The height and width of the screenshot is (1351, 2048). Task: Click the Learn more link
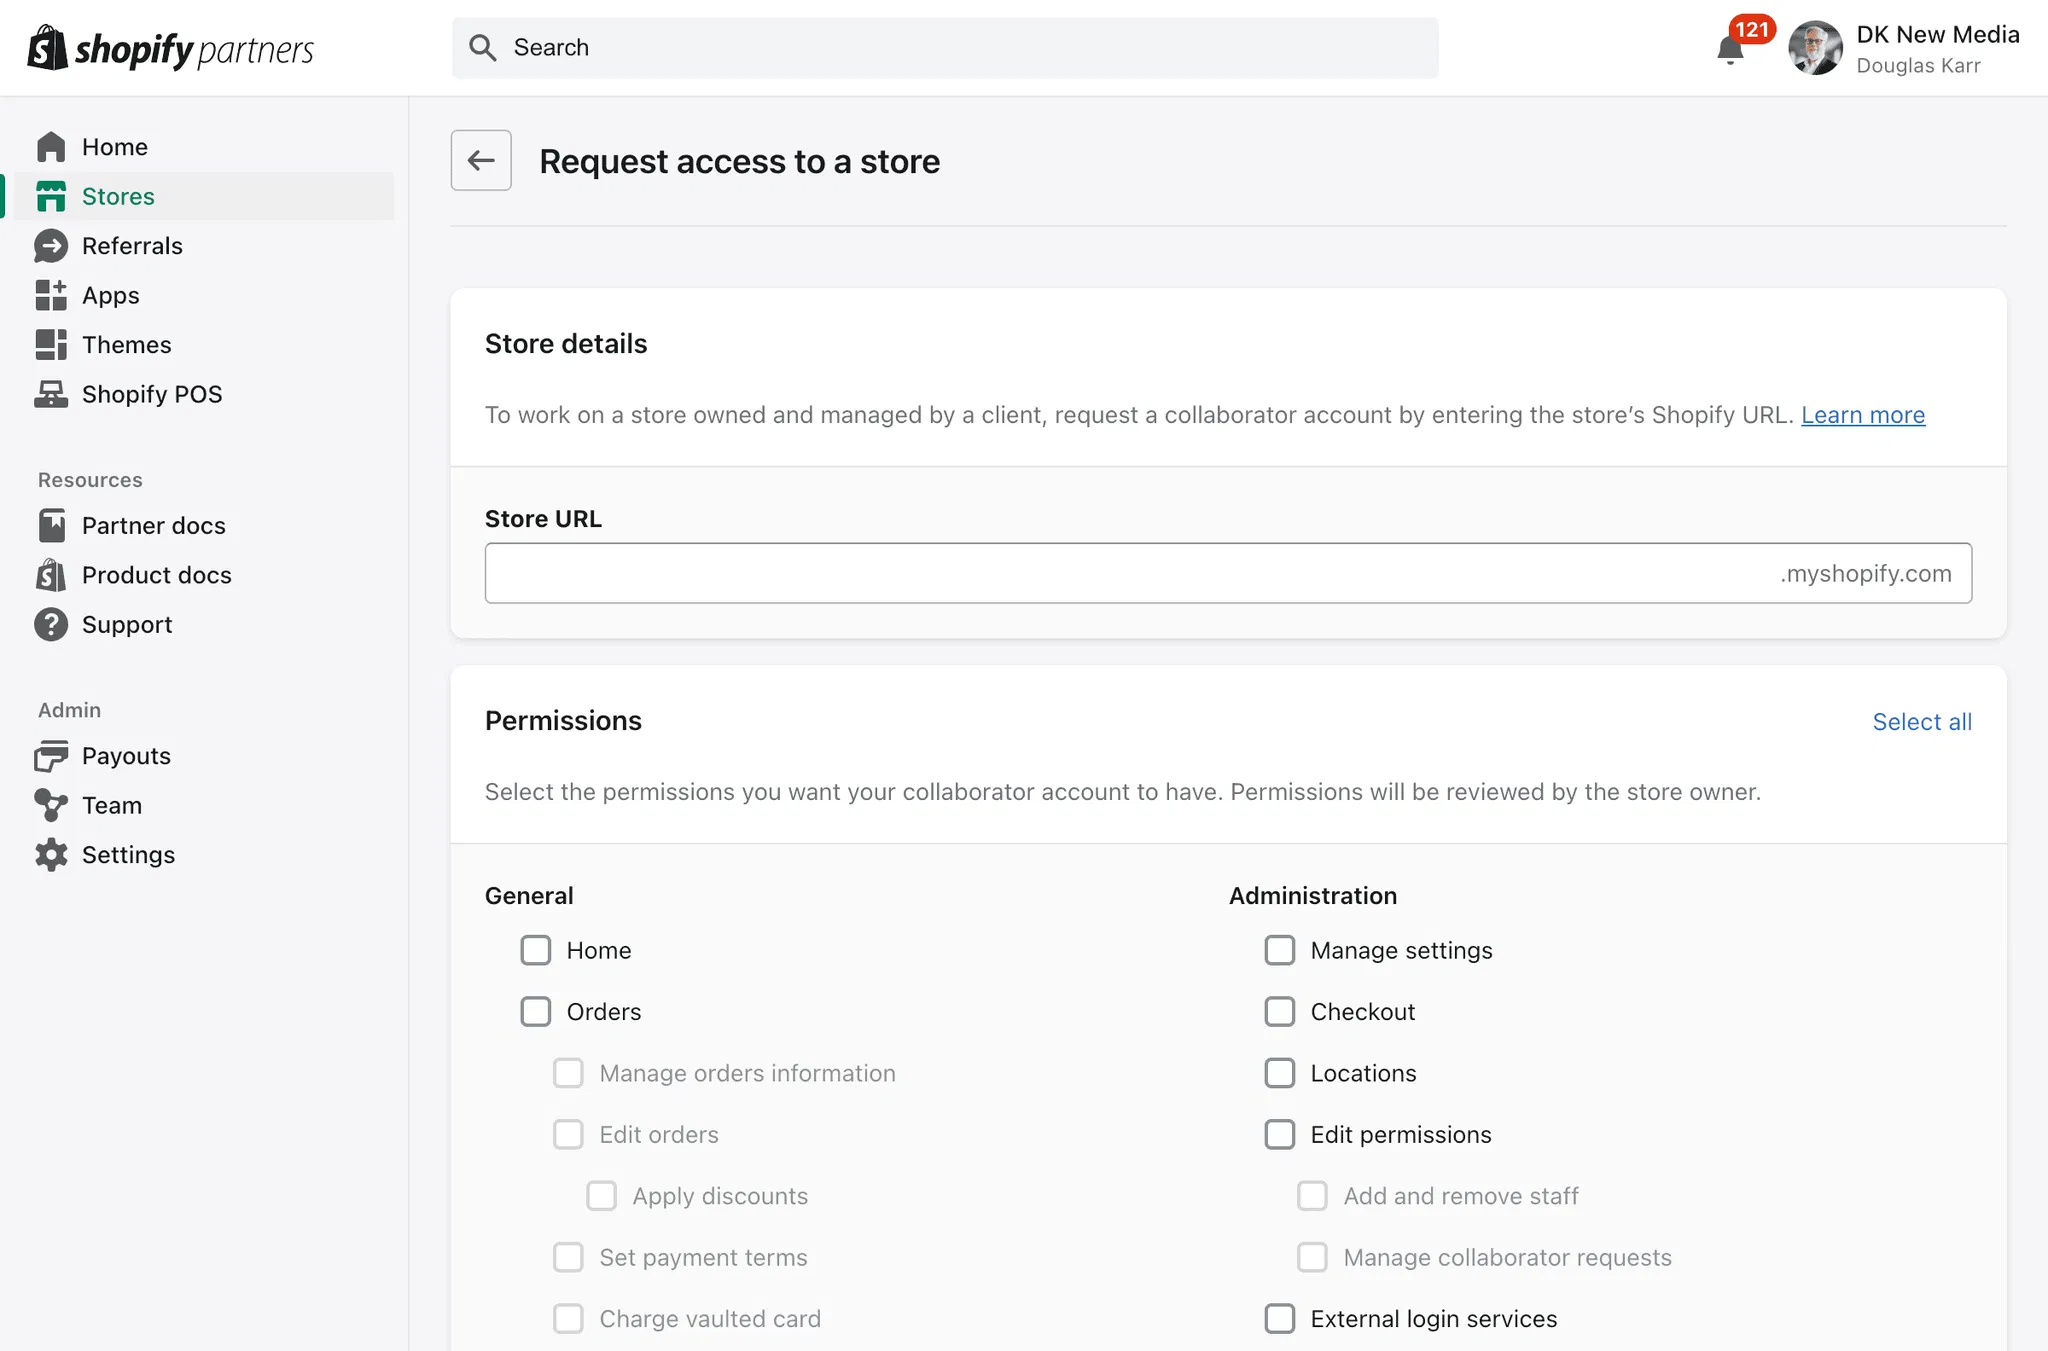coord(1863,415)
